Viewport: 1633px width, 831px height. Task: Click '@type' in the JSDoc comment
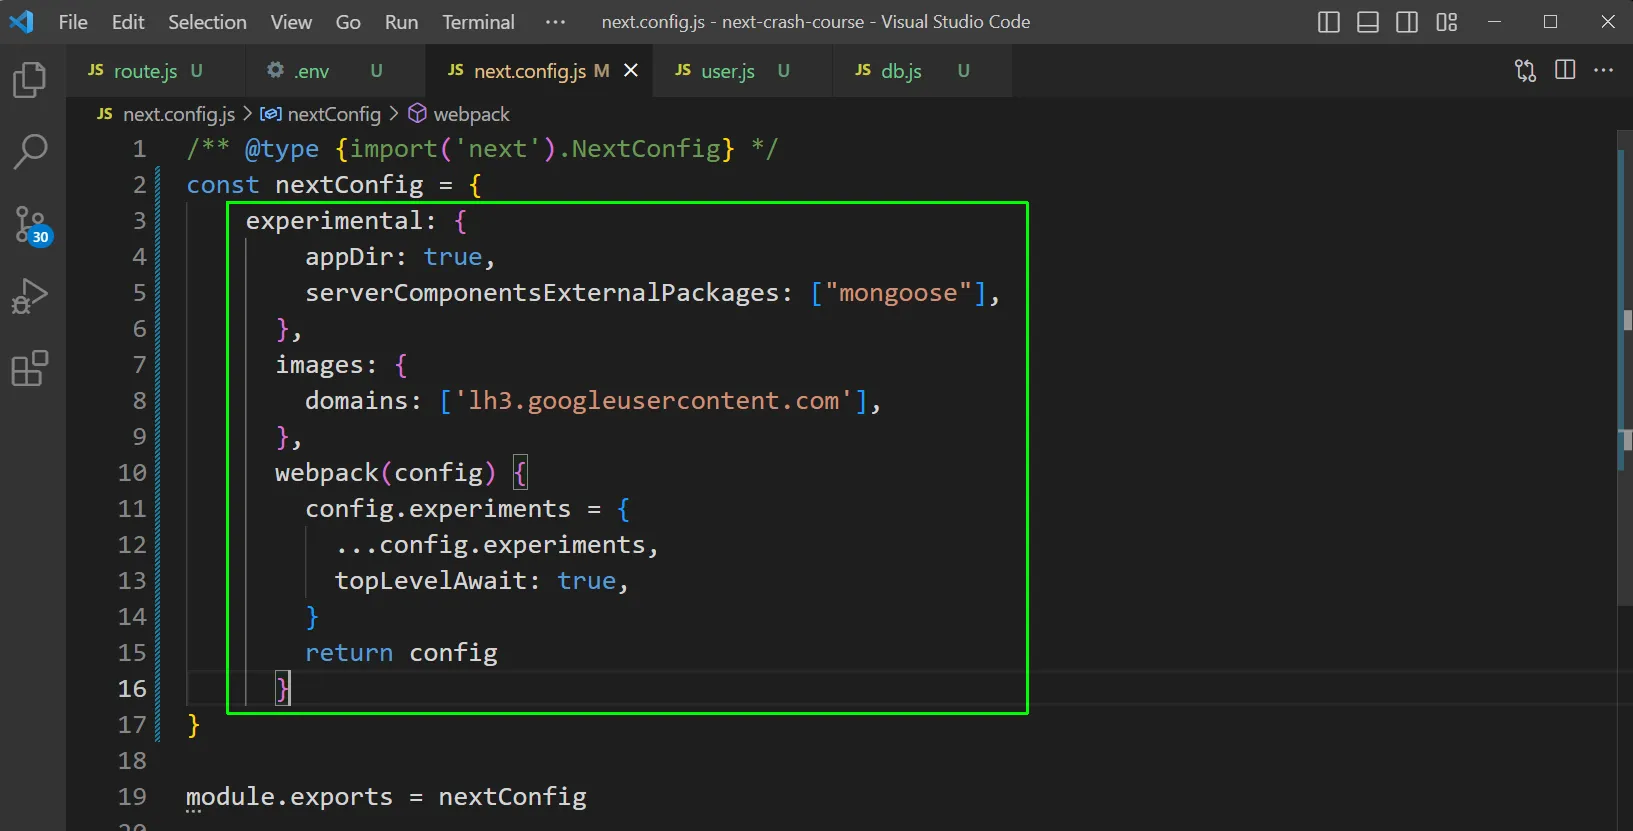282,149
